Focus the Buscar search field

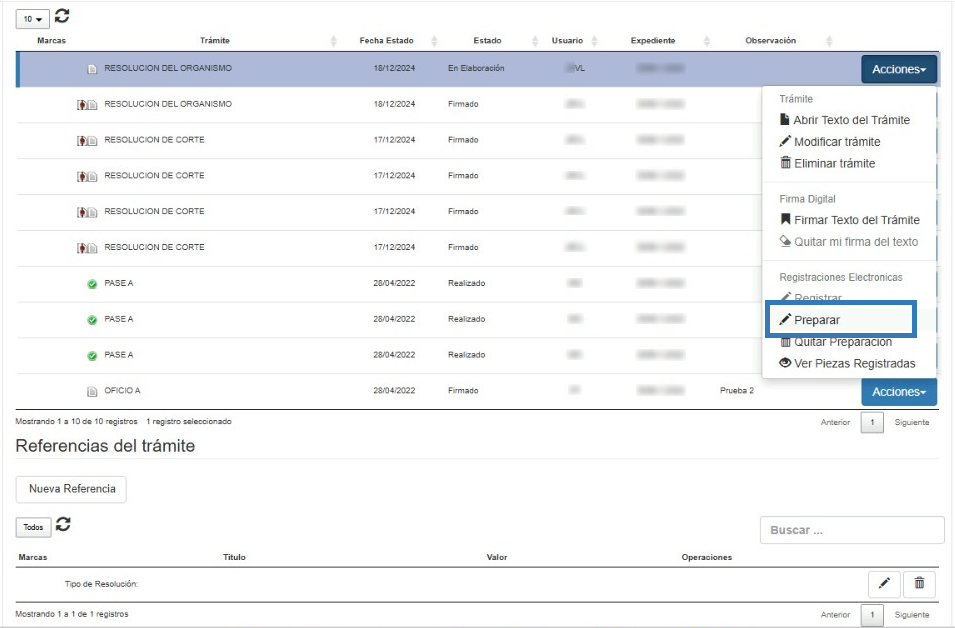[851, 530]
